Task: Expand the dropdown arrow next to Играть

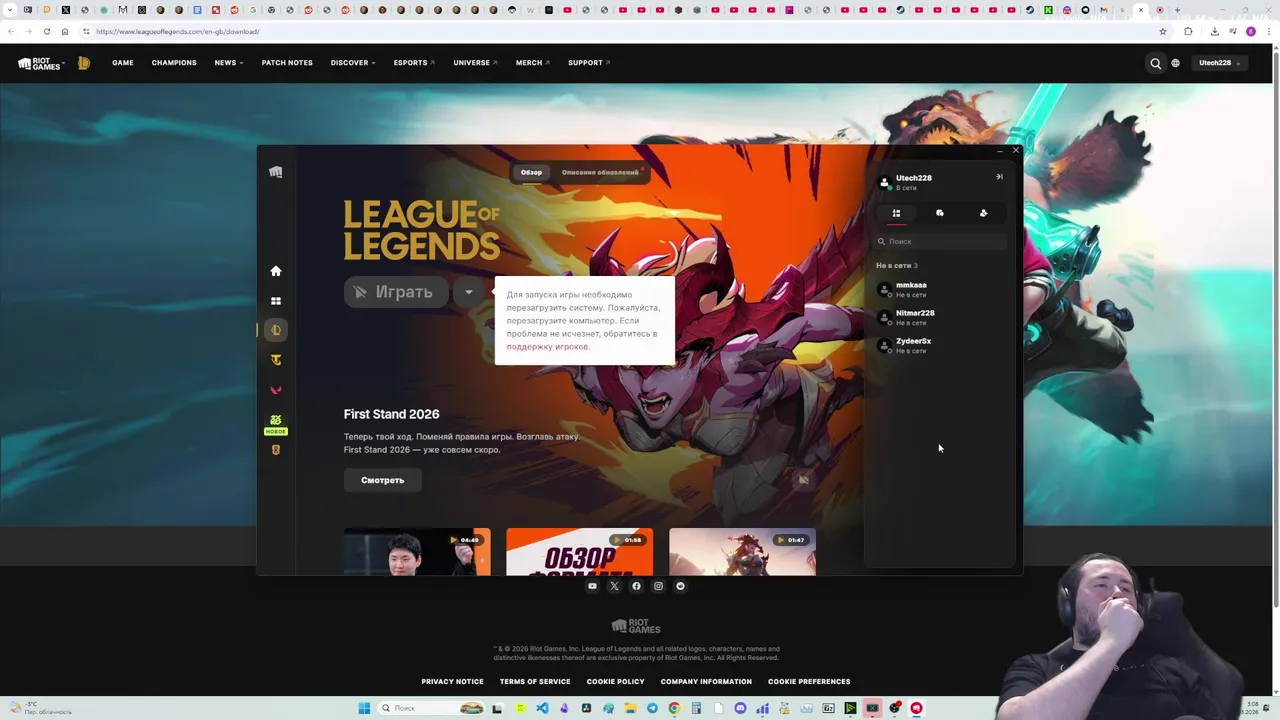Action: pos(468,292)
